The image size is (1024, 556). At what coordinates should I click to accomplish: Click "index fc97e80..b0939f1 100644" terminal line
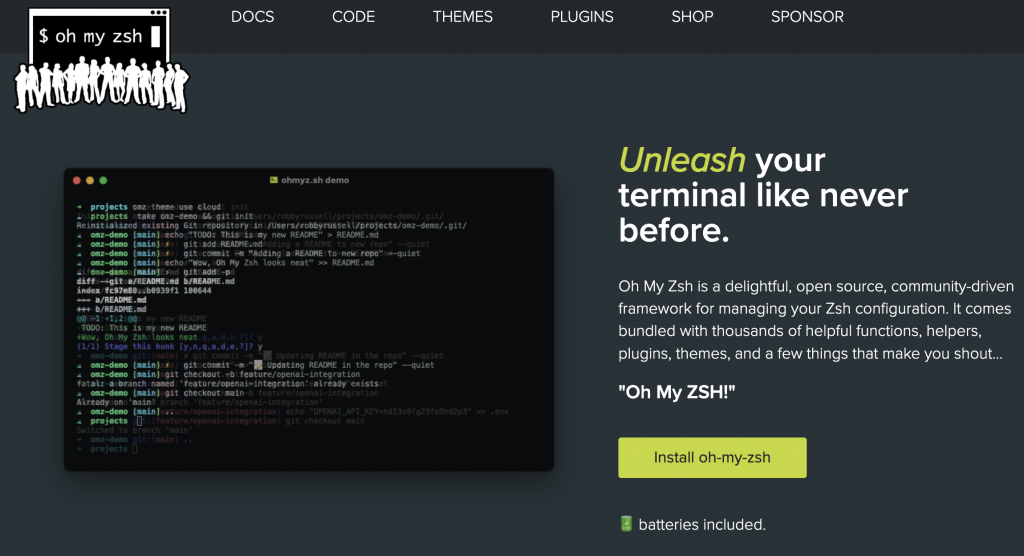coord(144,291)
